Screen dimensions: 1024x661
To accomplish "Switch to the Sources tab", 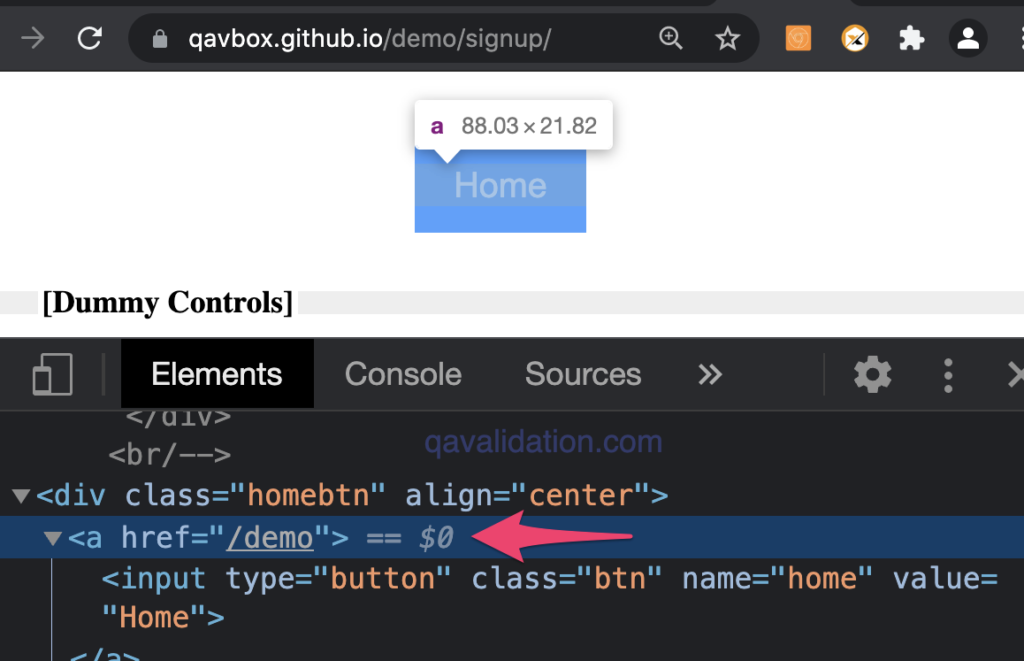I will 583,374.
